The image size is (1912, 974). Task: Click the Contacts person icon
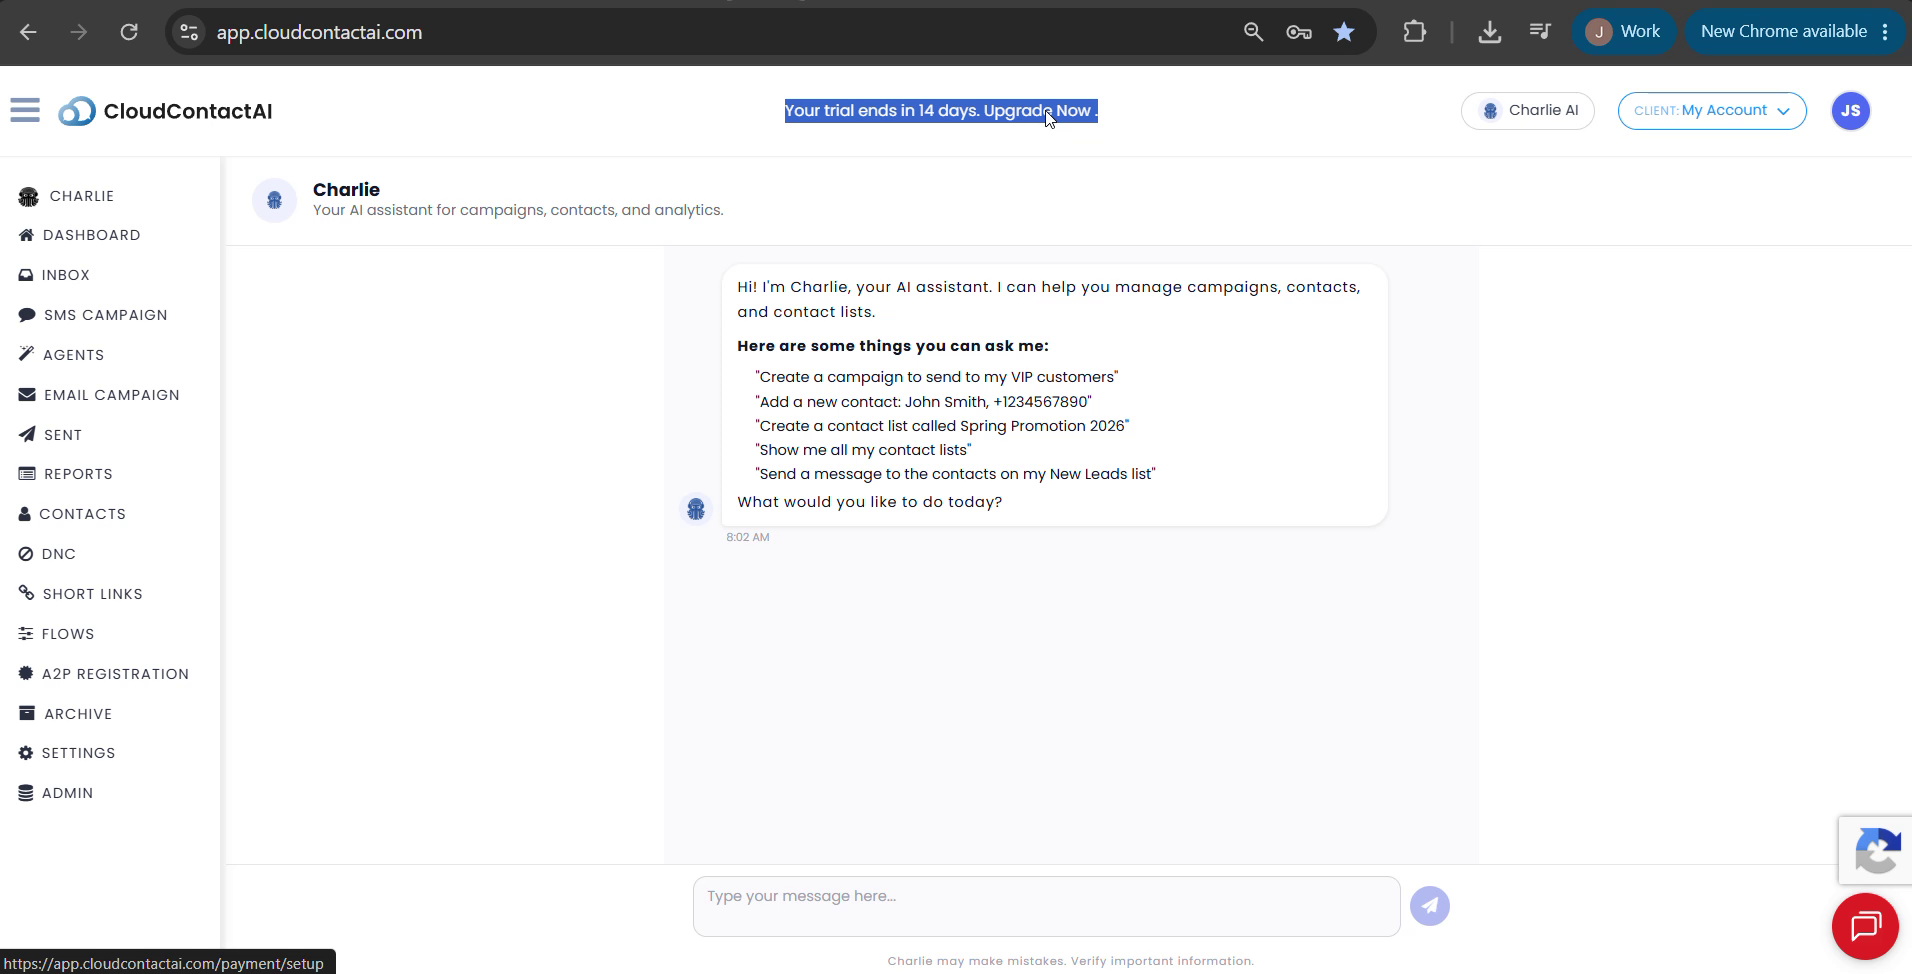pos(25,514)
